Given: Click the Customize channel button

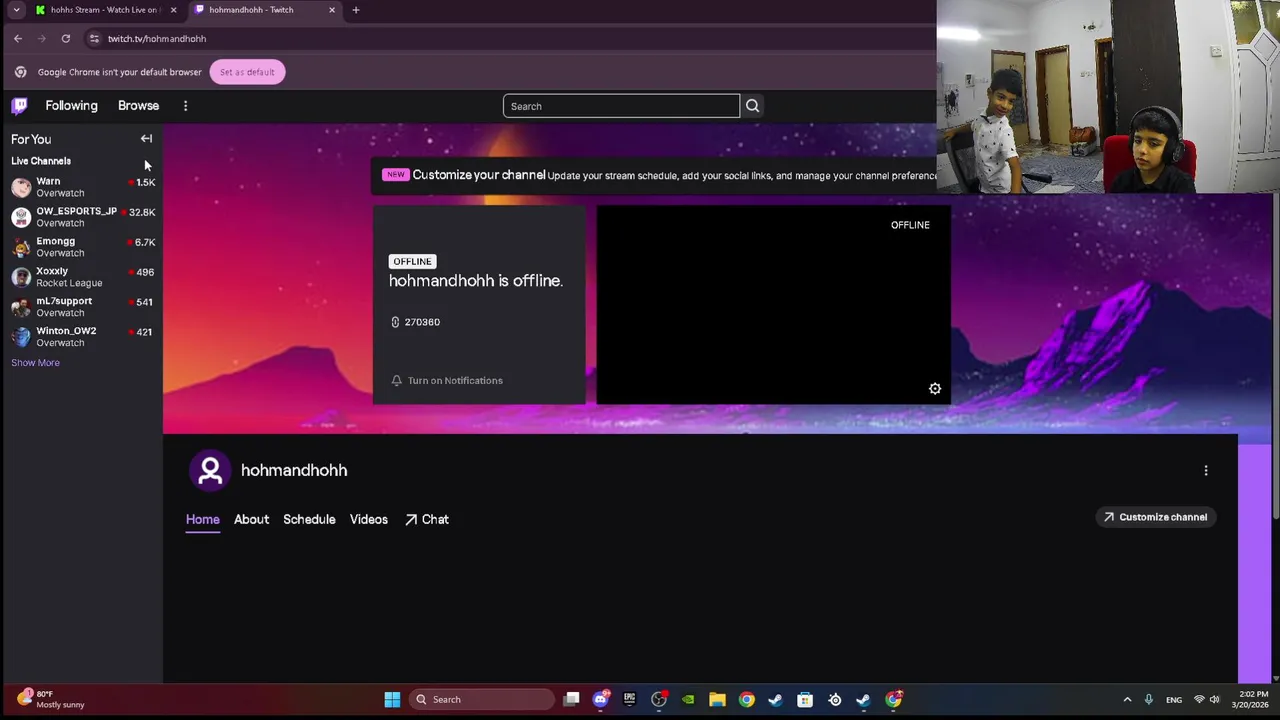Looking at the screenshot, I should coord(1155,517).
